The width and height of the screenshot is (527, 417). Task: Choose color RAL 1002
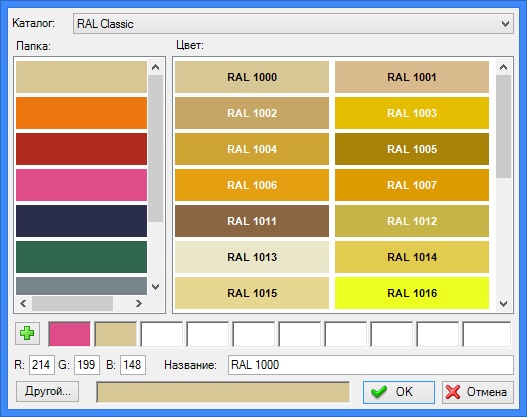click(x=252, y=113)
